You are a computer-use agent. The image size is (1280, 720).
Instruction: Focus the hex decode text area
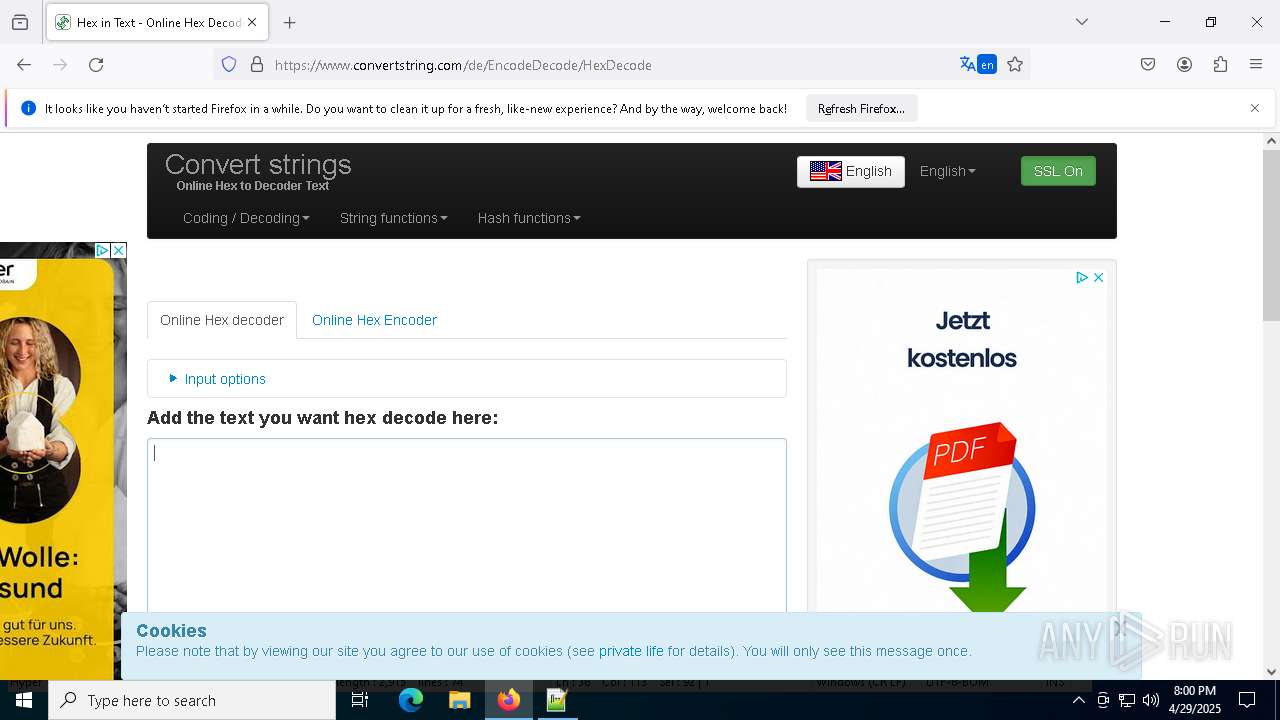click(x=467, y=526)
